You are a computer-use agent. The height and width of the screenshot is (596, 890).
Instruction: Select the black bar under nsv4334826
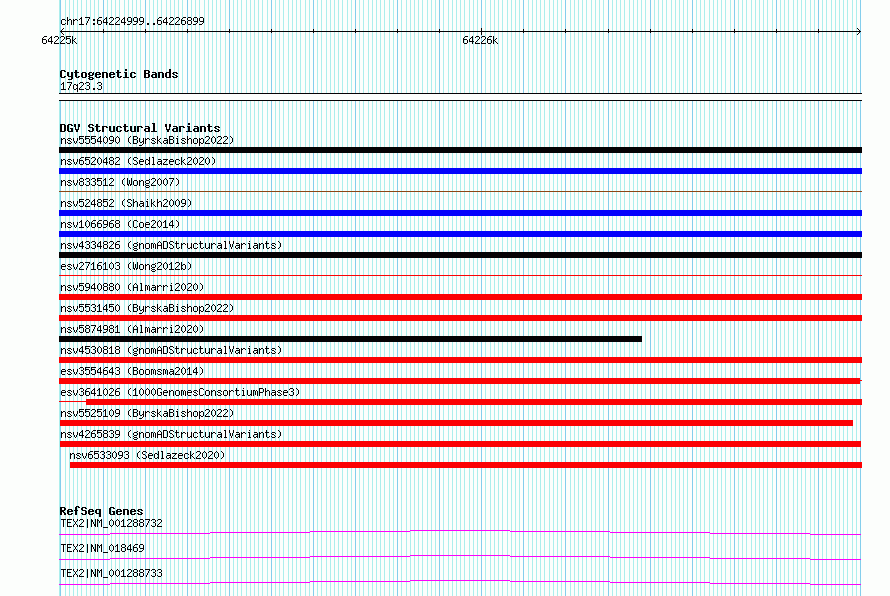click(460, 255)
